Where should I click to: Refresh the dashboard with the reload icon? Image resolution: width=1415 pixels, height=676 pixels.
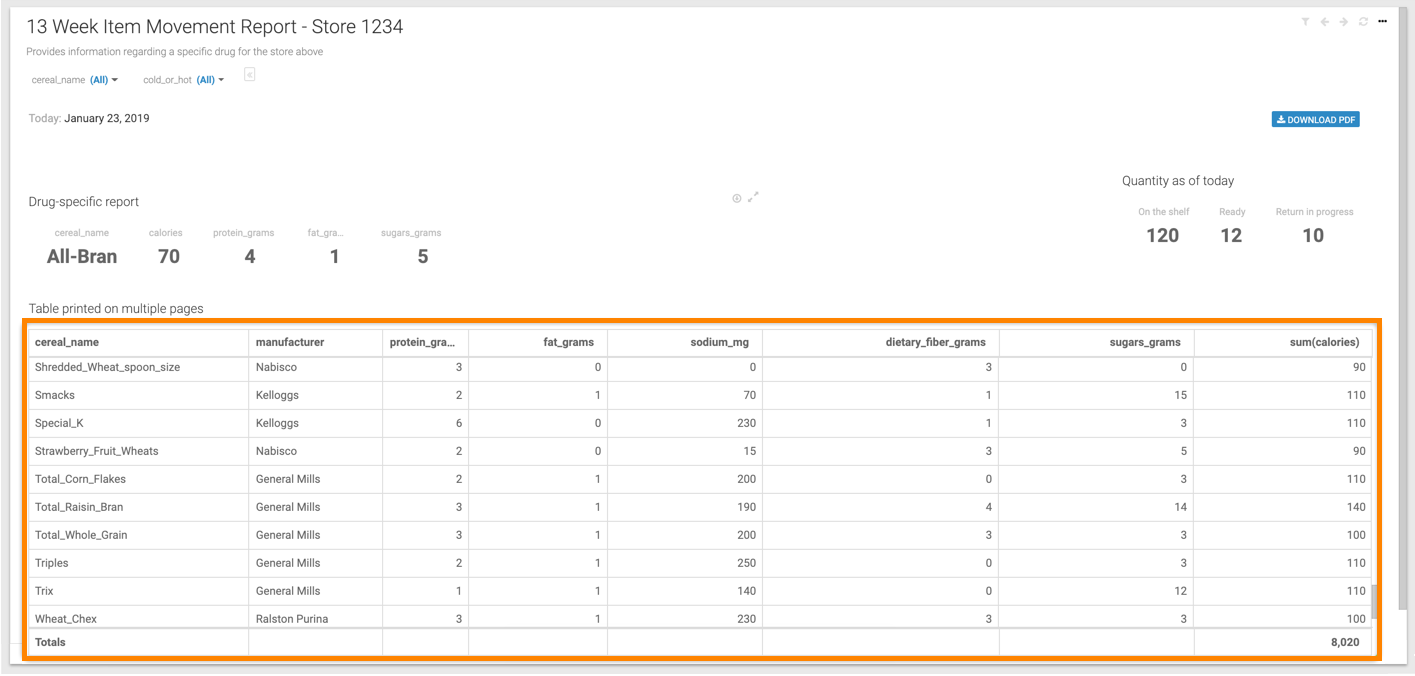[1364, 22]
